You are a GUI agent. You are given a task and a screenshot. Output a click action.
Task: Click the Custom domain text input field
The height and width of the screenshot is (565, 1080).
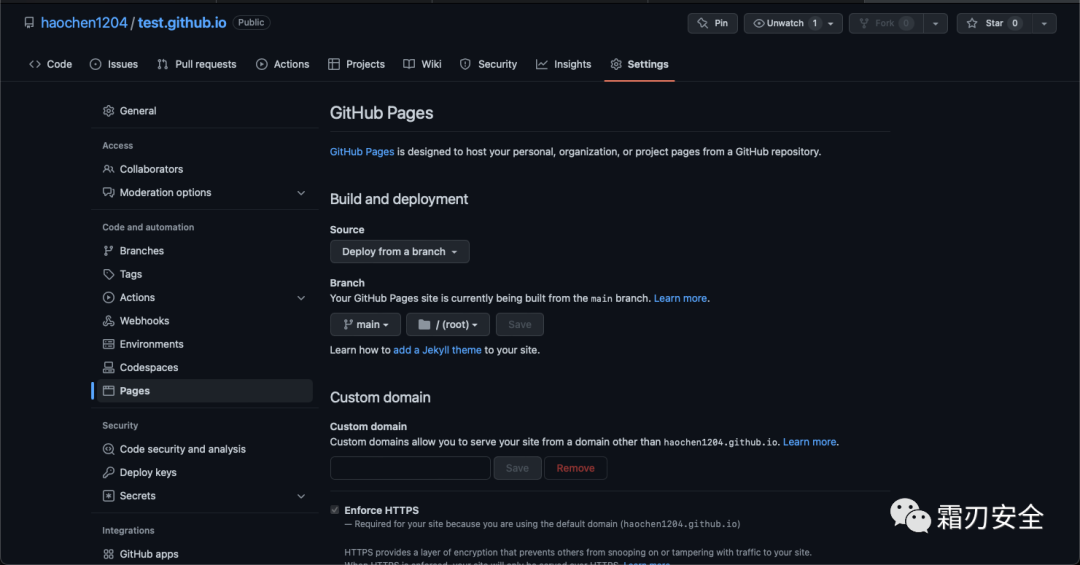coord(411,468)
